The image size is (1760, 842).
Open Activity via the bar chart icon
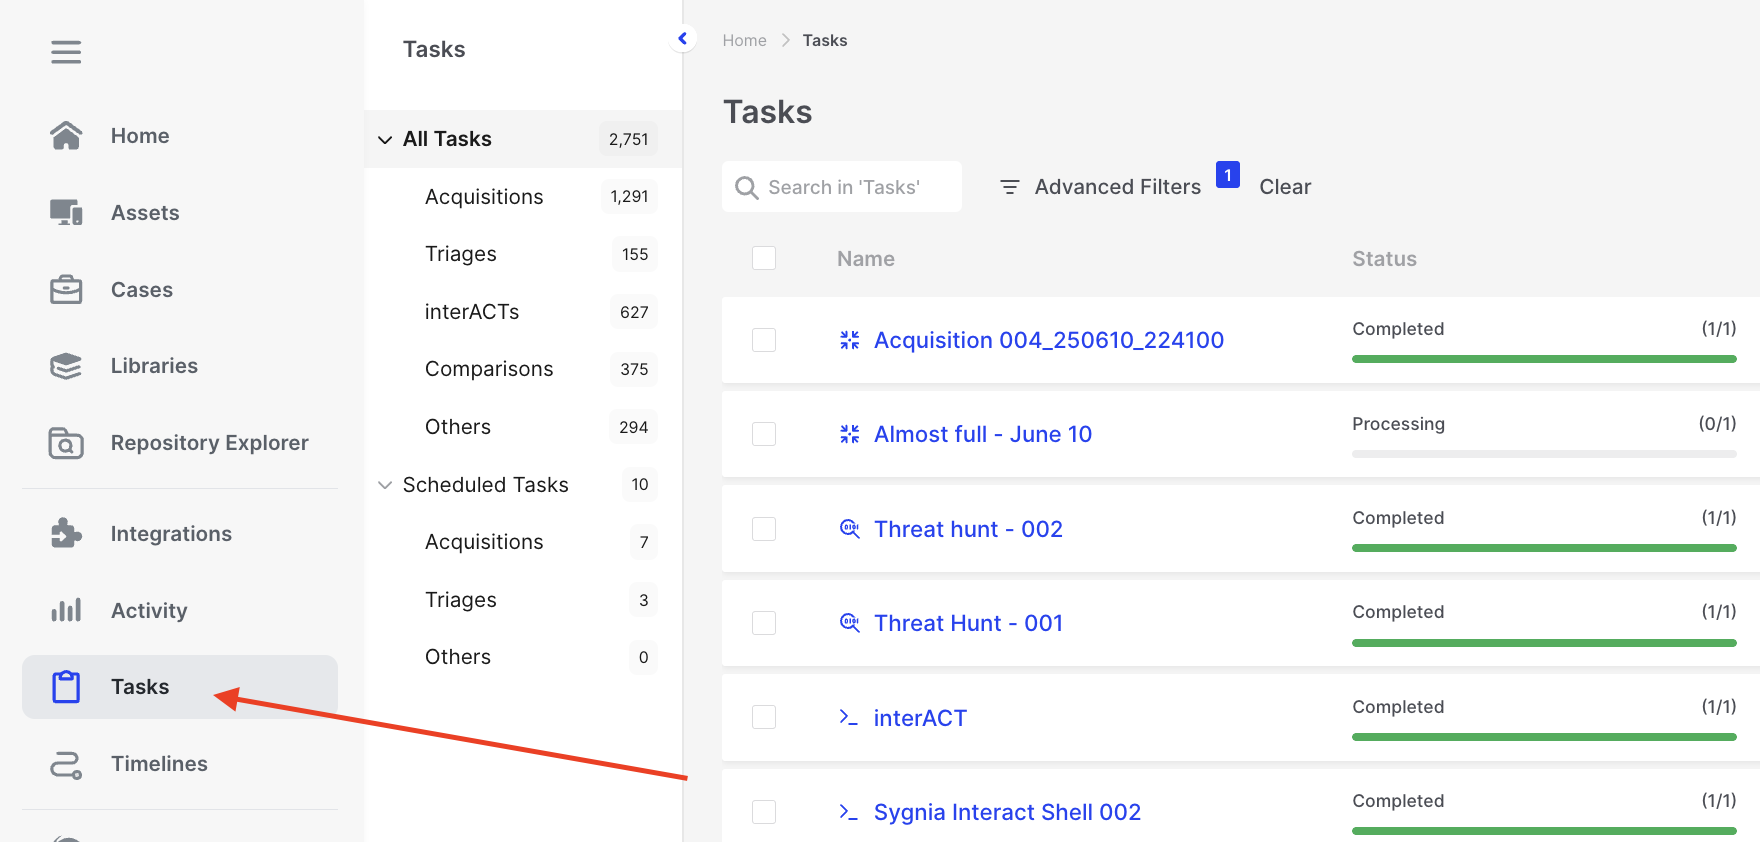click(x=66, y=611)
